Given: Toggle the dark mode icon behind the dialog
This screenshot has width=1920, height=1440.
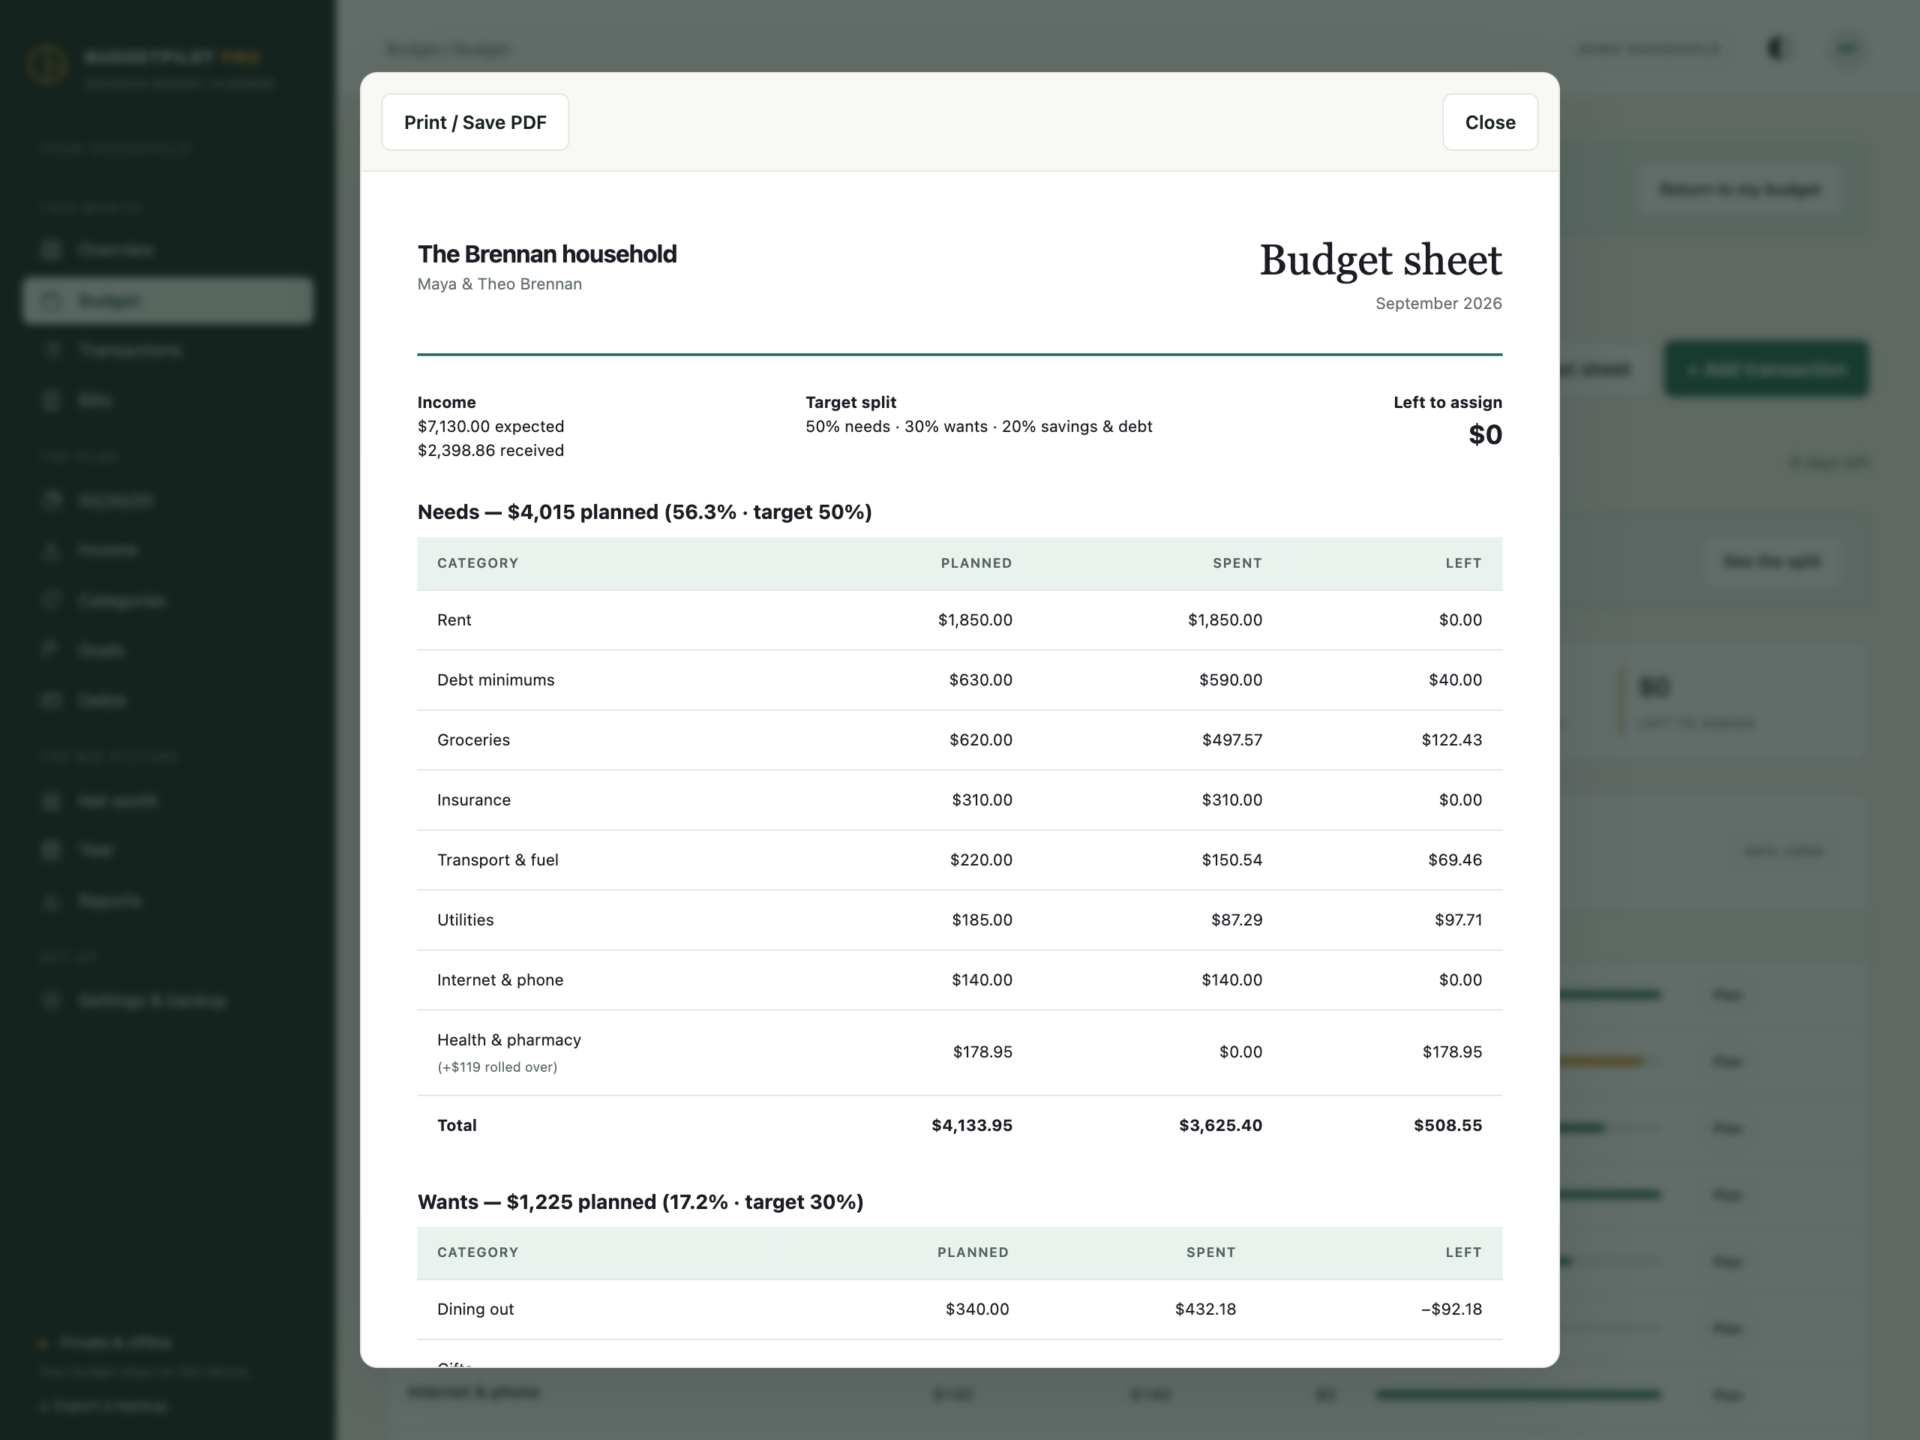Looking at the screenshot, I should pos(1777,48).
